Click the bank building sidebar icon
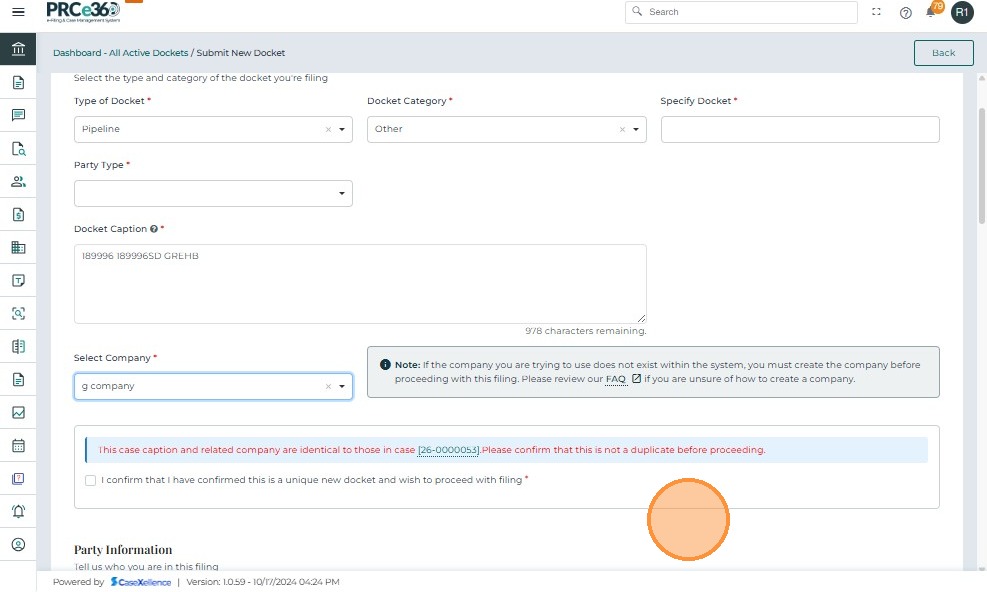The image size is (987, 592). (18, 49)
